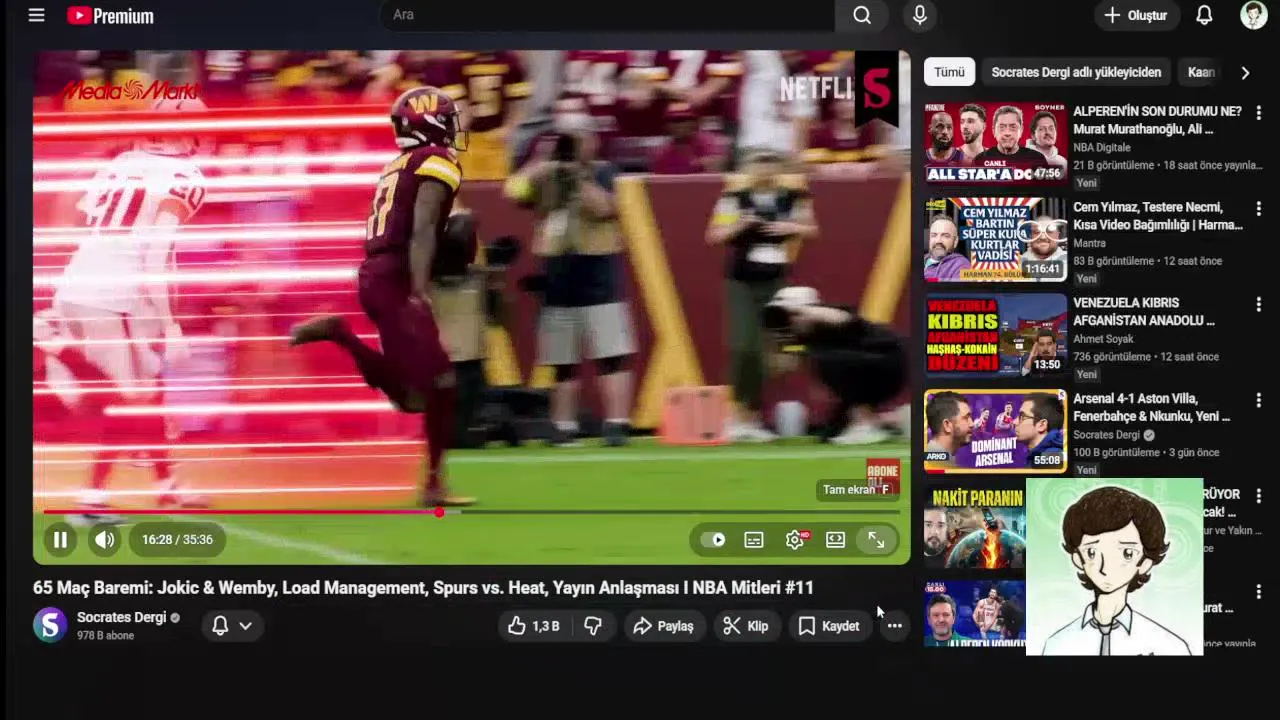Open options menu for Cem Yılmaz video
The image size is (1280, 720).
click(1258, 209)
